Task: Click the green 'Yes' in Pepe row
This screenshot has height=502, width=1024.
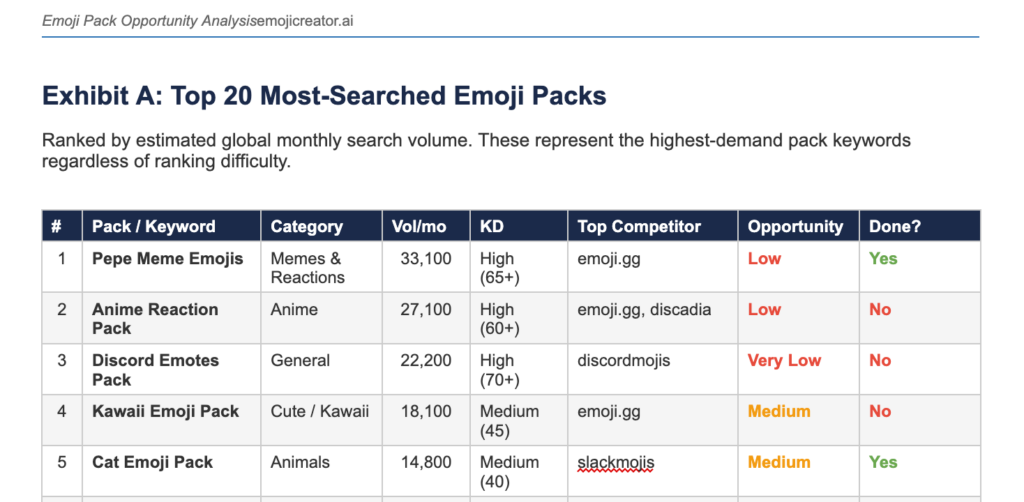Action: 883,259
